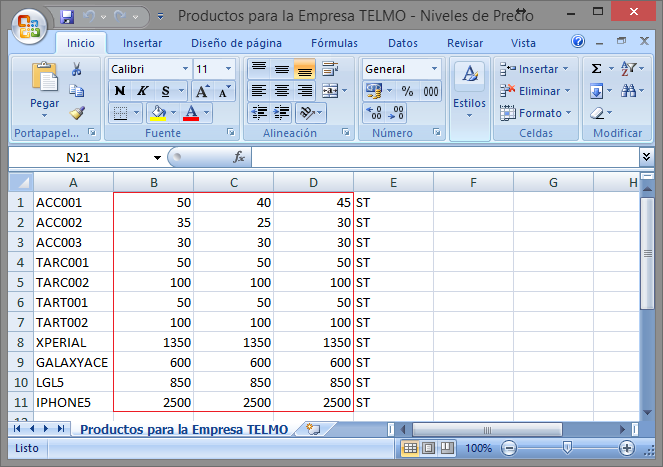Center text horizontally

pyautogui.click(x=282, y=91)
